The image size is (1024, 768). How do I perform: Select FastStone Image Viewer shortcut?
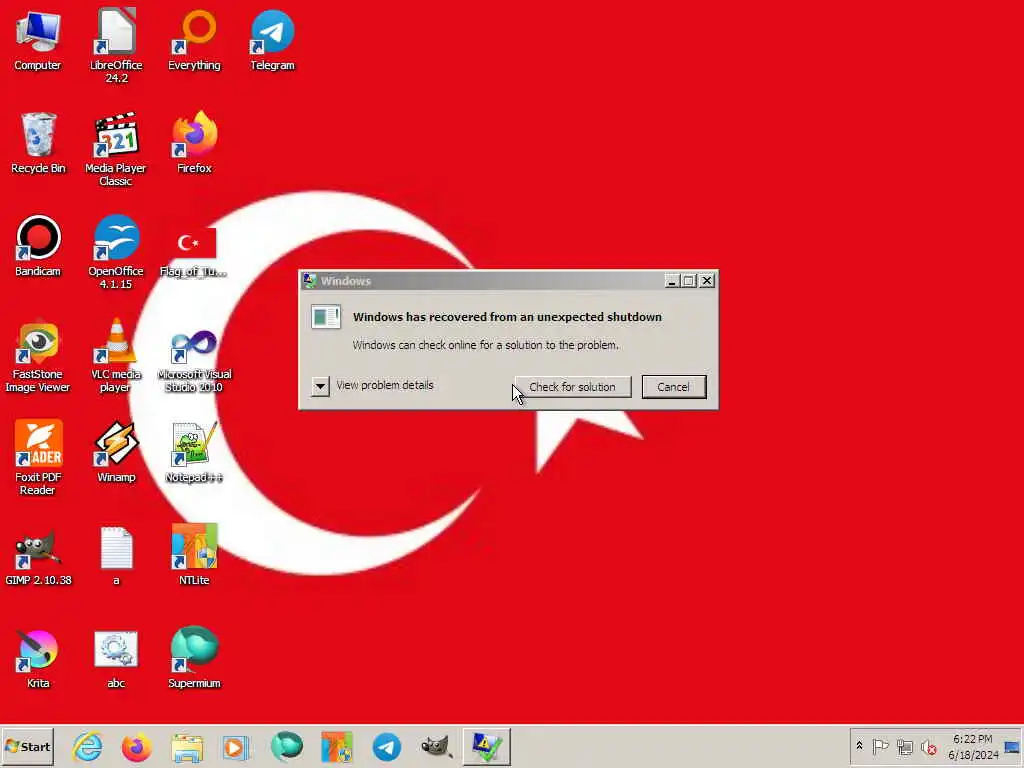click(38, 356)
